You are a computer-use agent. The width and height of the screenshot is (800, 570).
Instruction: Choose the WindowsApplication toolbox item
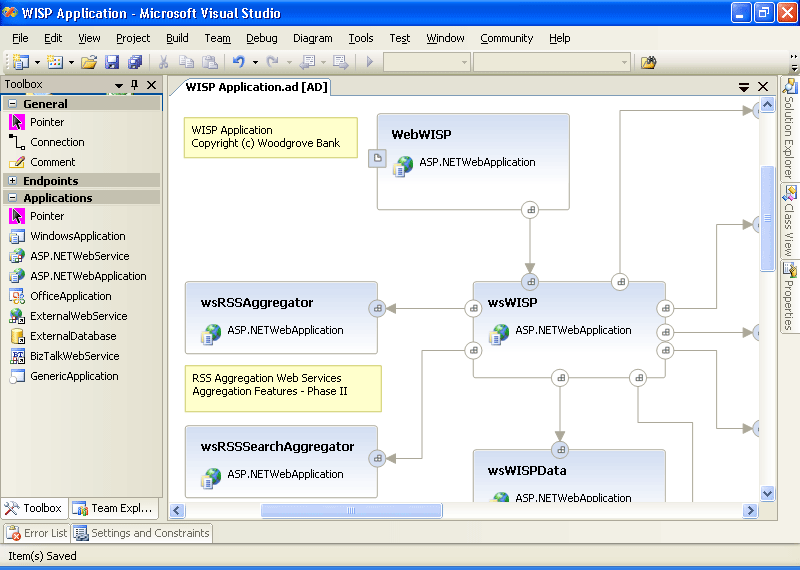tap(77, 236)
